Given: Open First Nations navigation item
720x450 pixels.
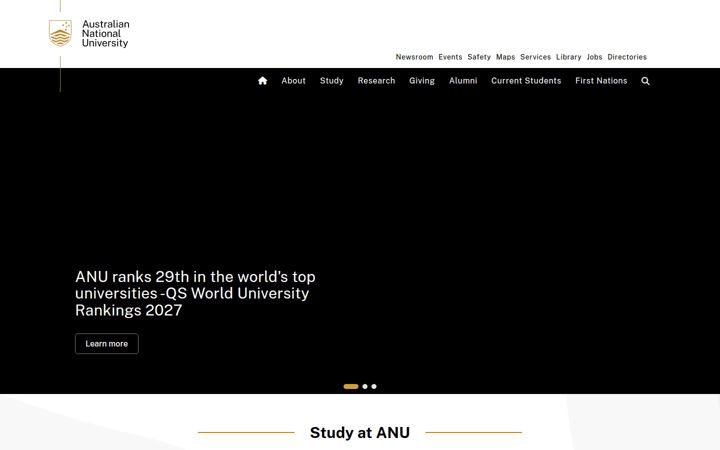Looking at the screenshot, I should [601, 81].
